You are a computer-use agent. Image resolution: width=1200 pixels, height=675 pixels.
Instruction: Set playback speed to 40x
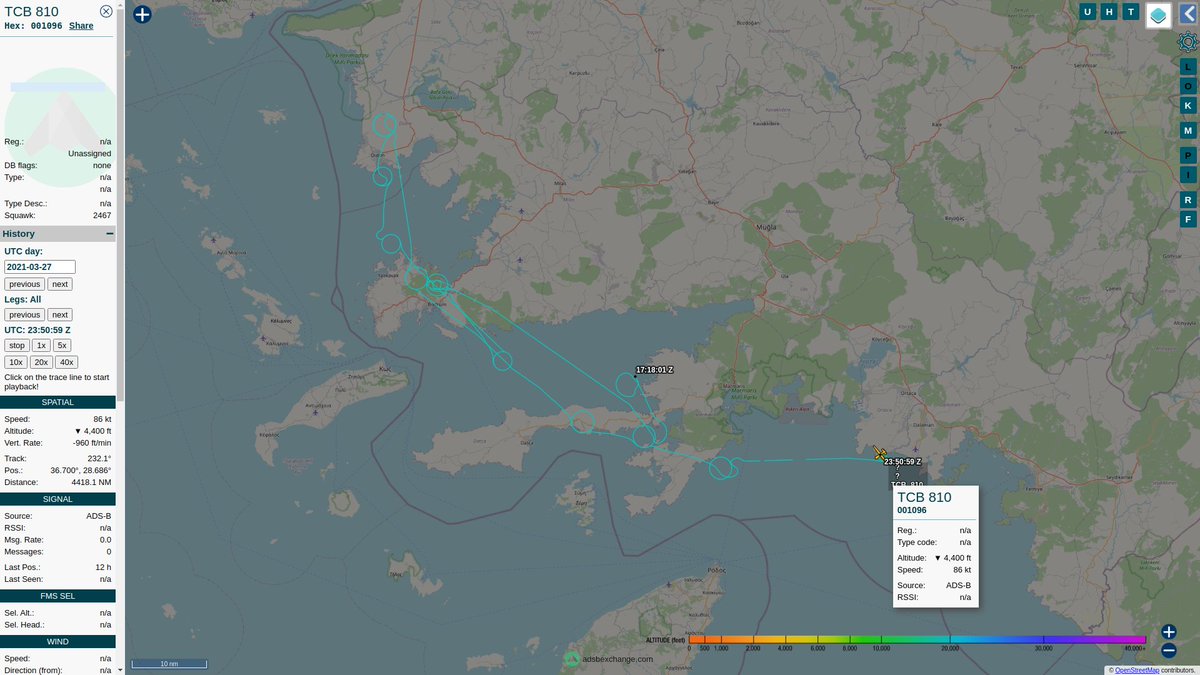[66, 362]
